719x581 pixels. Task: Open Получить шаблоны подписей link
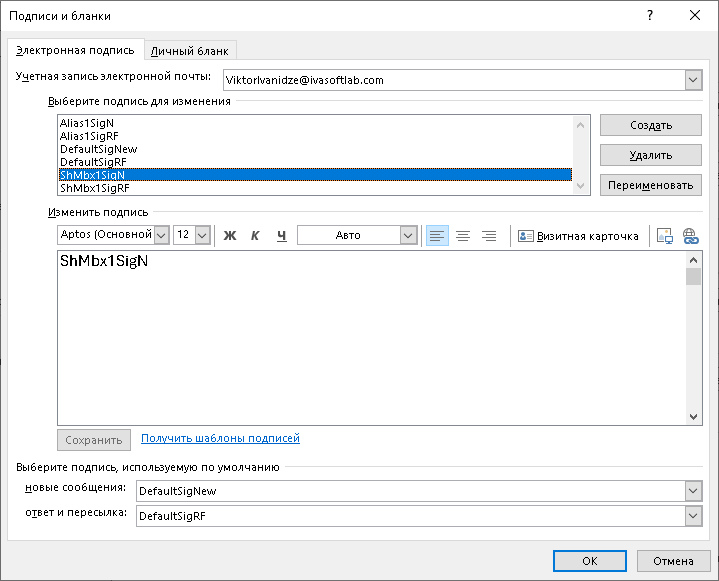[220, 438]
